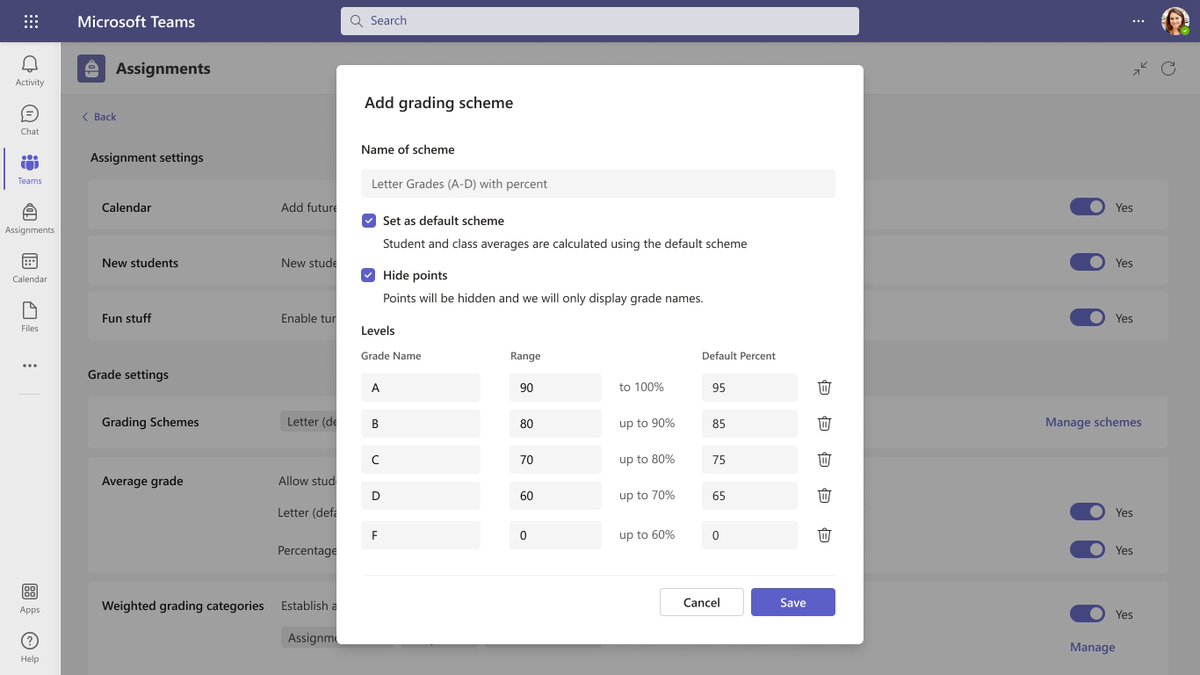1200x675 pixels.
Task: Refresh the Assignments app
Action: 1168,68
